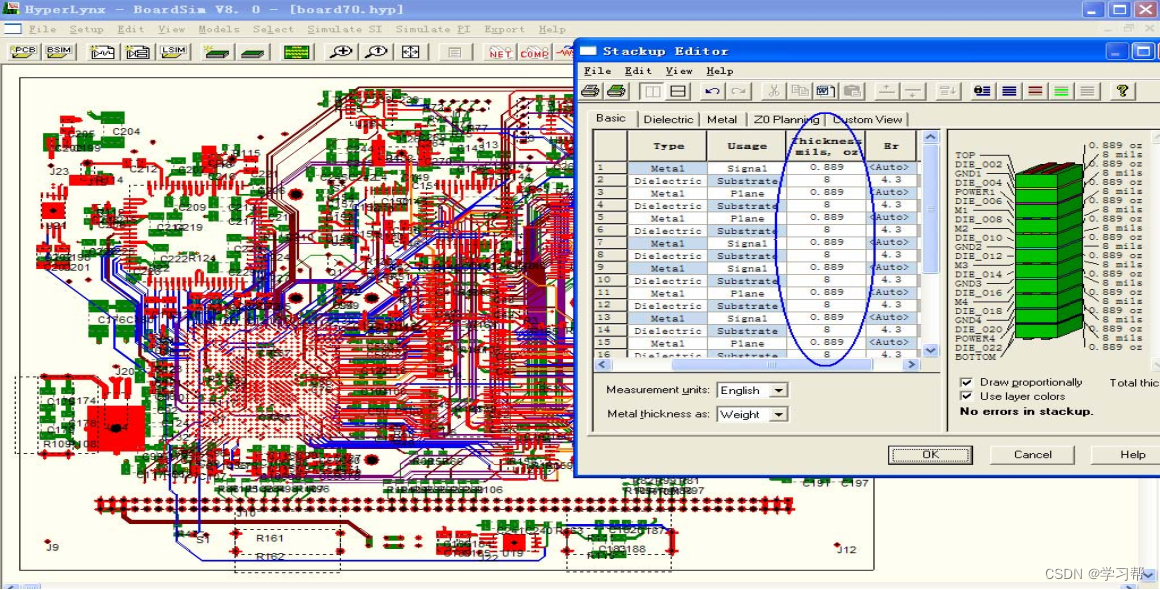Click the green print preview icon
The height and width of the screenshot is (590, 1160).
[616, 91]
